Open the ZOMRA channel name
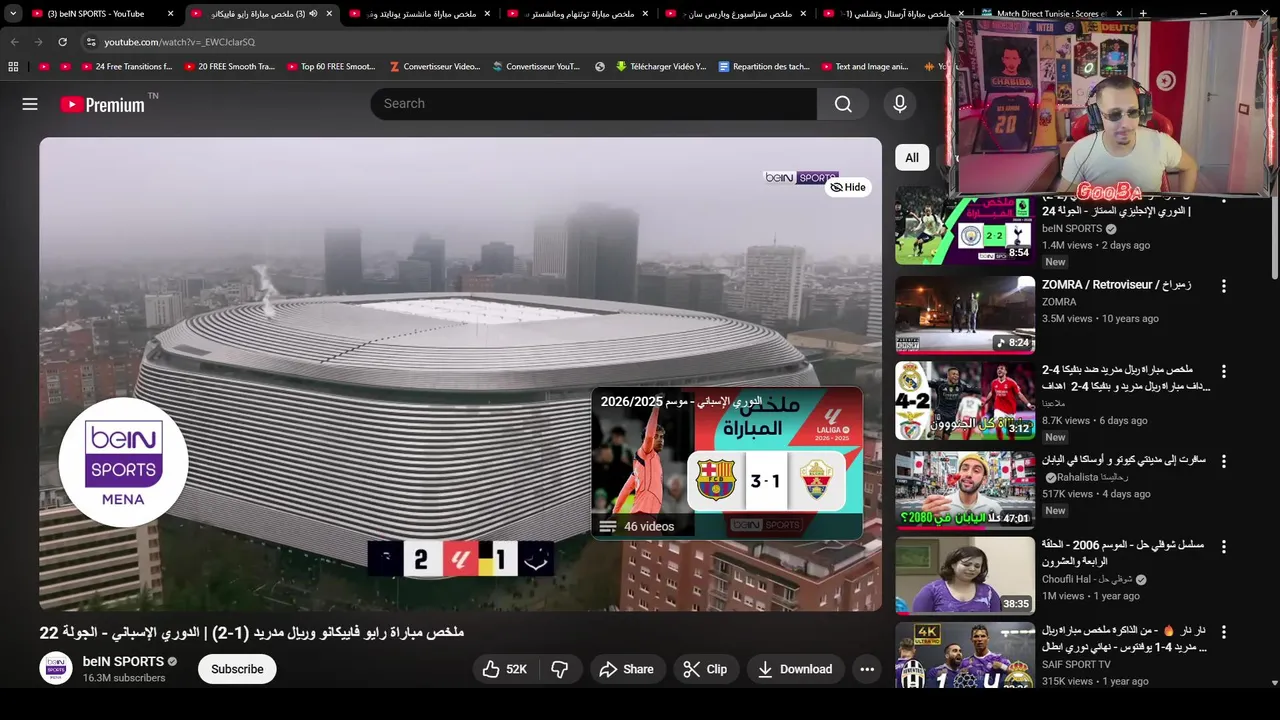Image resolution: width=1280 pixels, height=720 pixels. [x=1059, y=302]
